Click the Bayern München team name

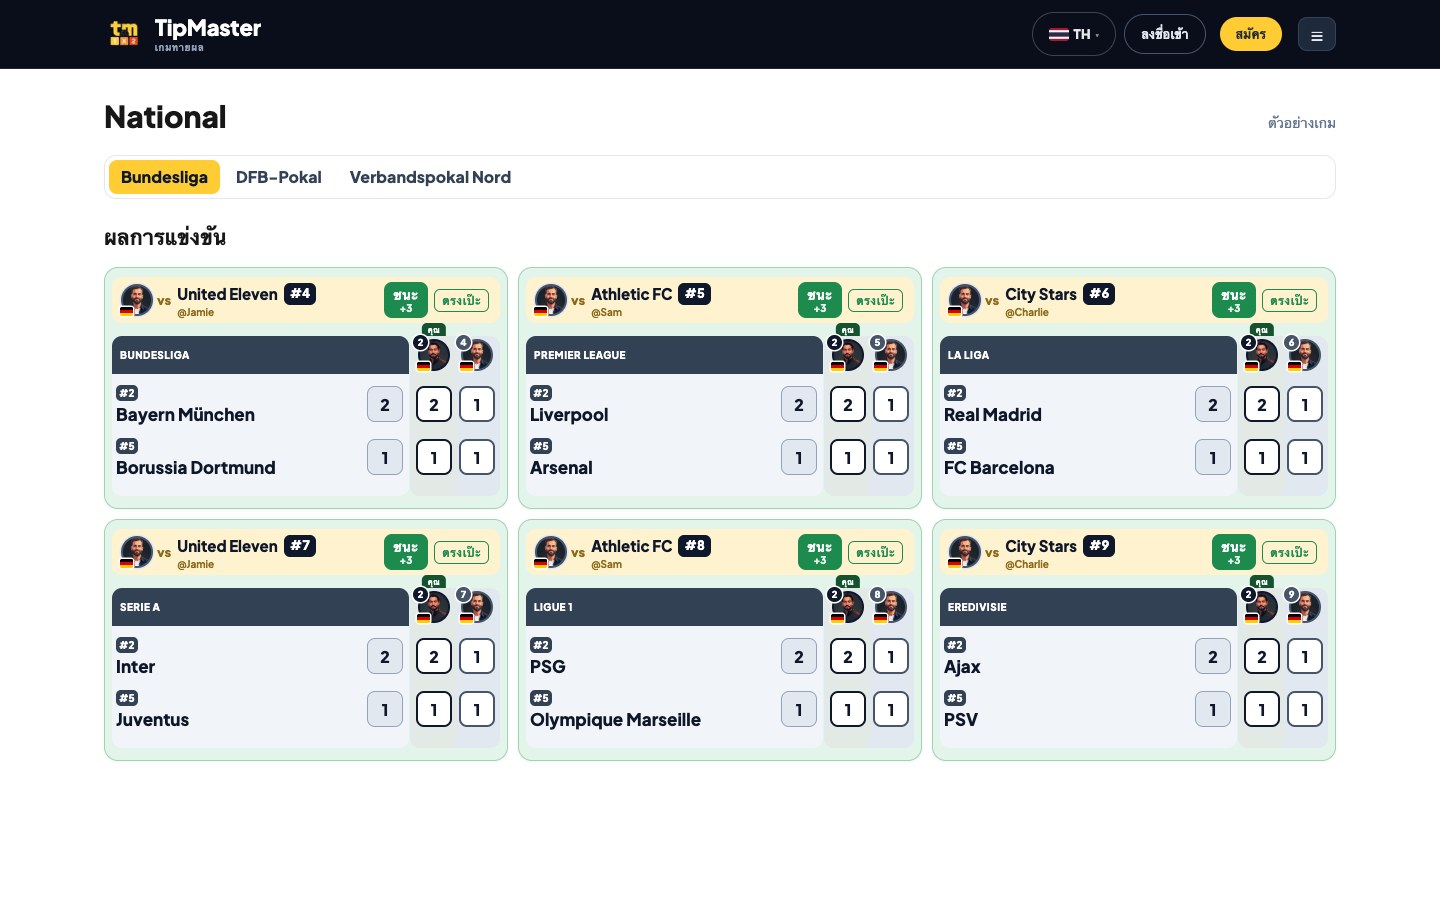tap(185, 414)
